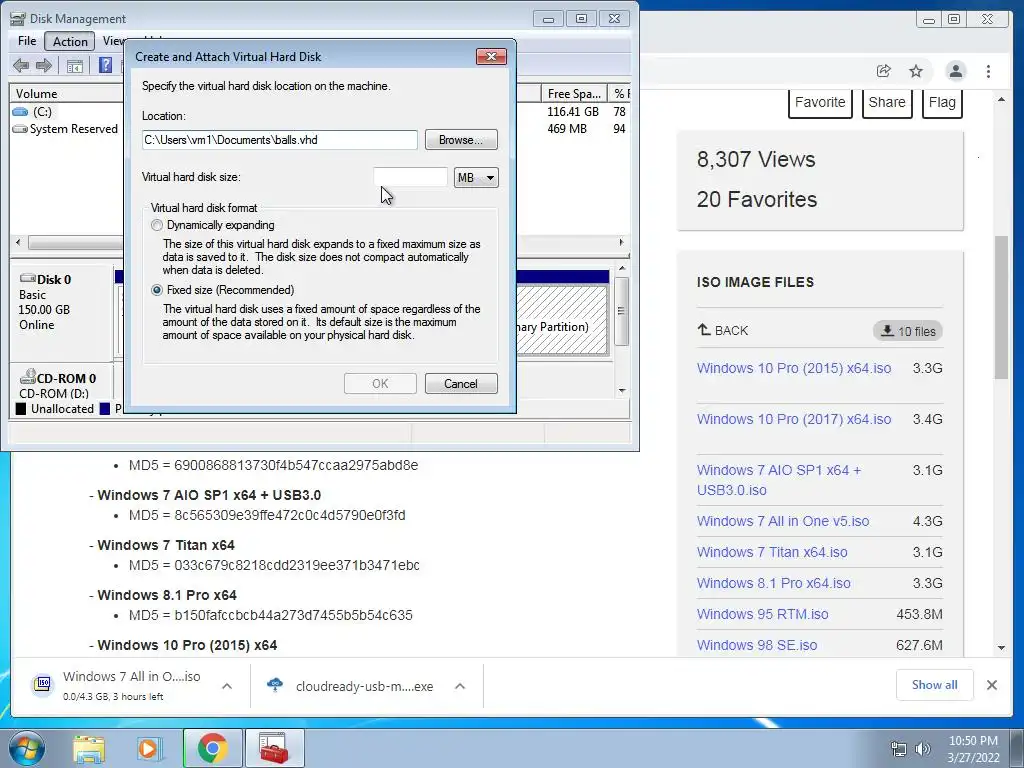Click the page scrollbar down arrow in Chrome
The width and height of the screenshot is (1024, 768).
(x=1001, y=648)
